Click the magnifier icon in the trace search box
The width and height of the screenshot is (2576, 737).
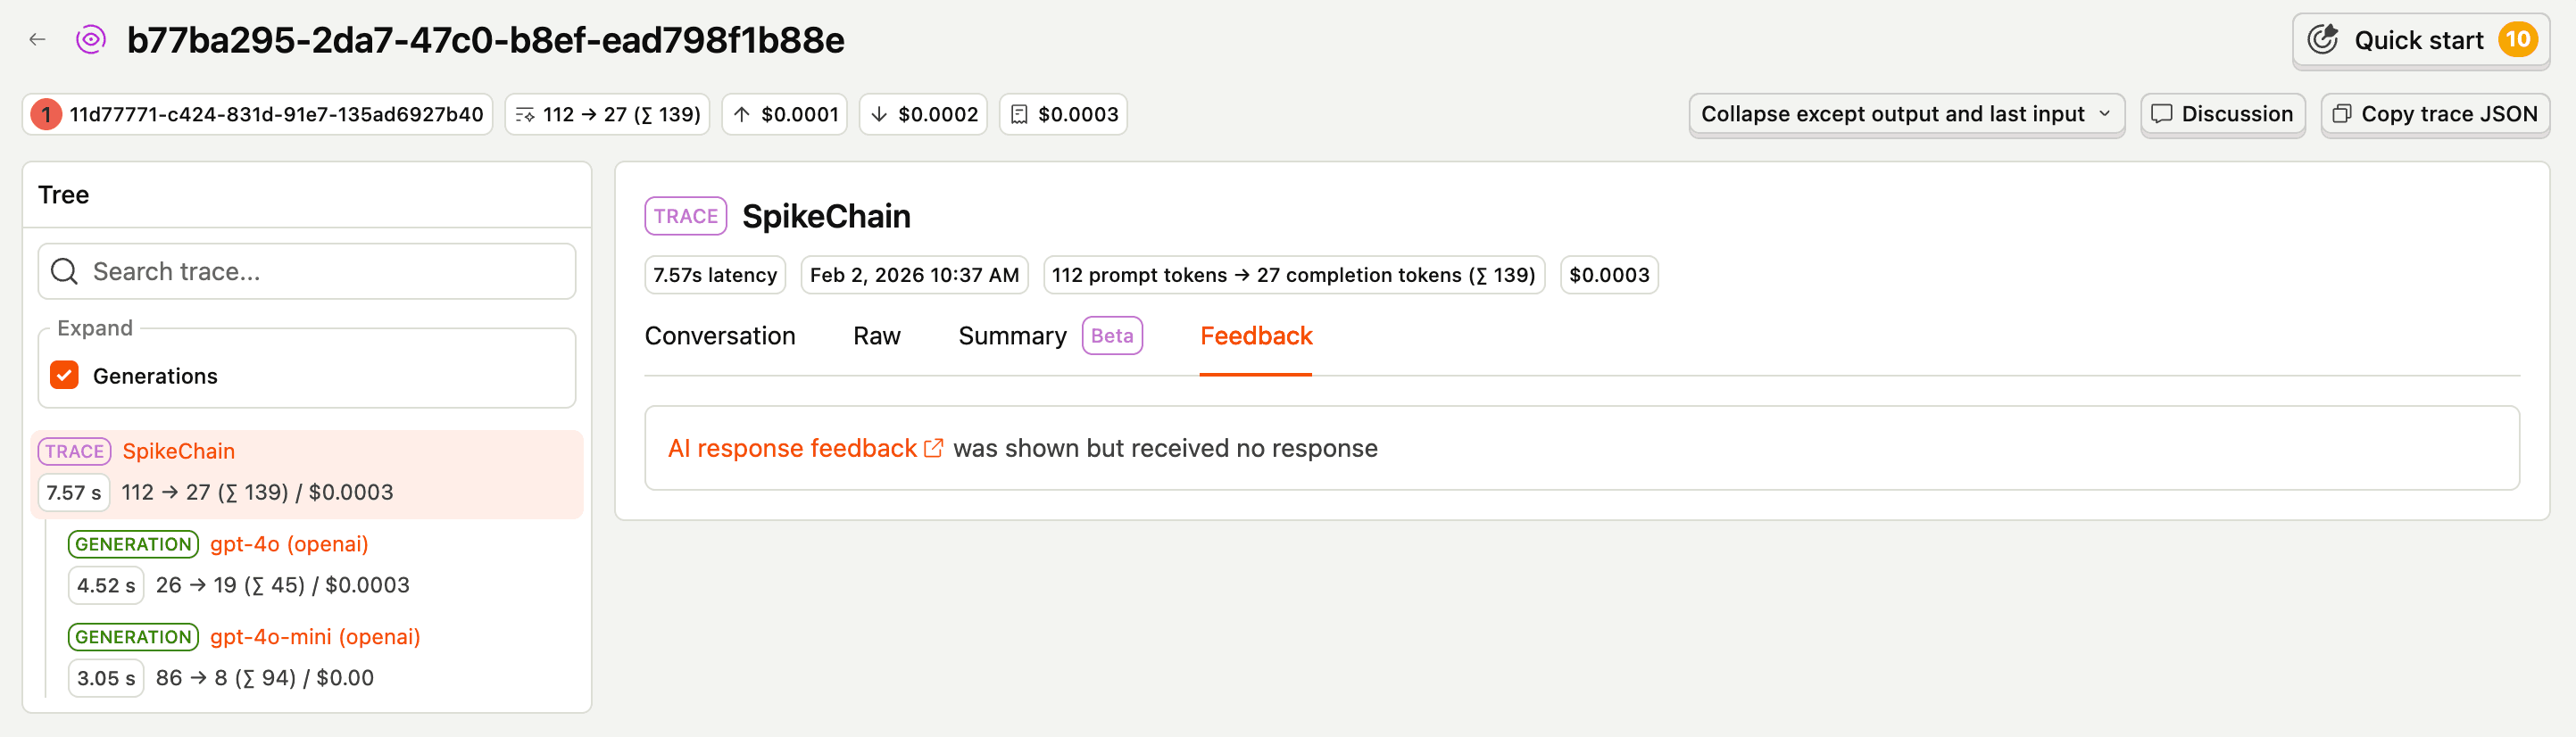(x=64, y=271)
